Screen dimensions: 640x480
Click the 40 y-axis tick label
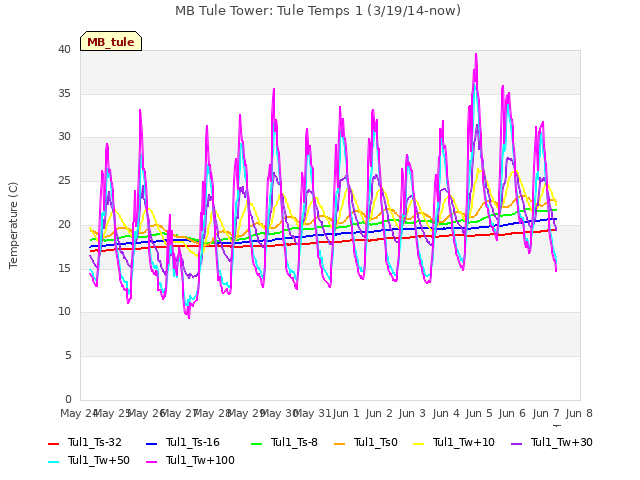[x=64, y=49]
